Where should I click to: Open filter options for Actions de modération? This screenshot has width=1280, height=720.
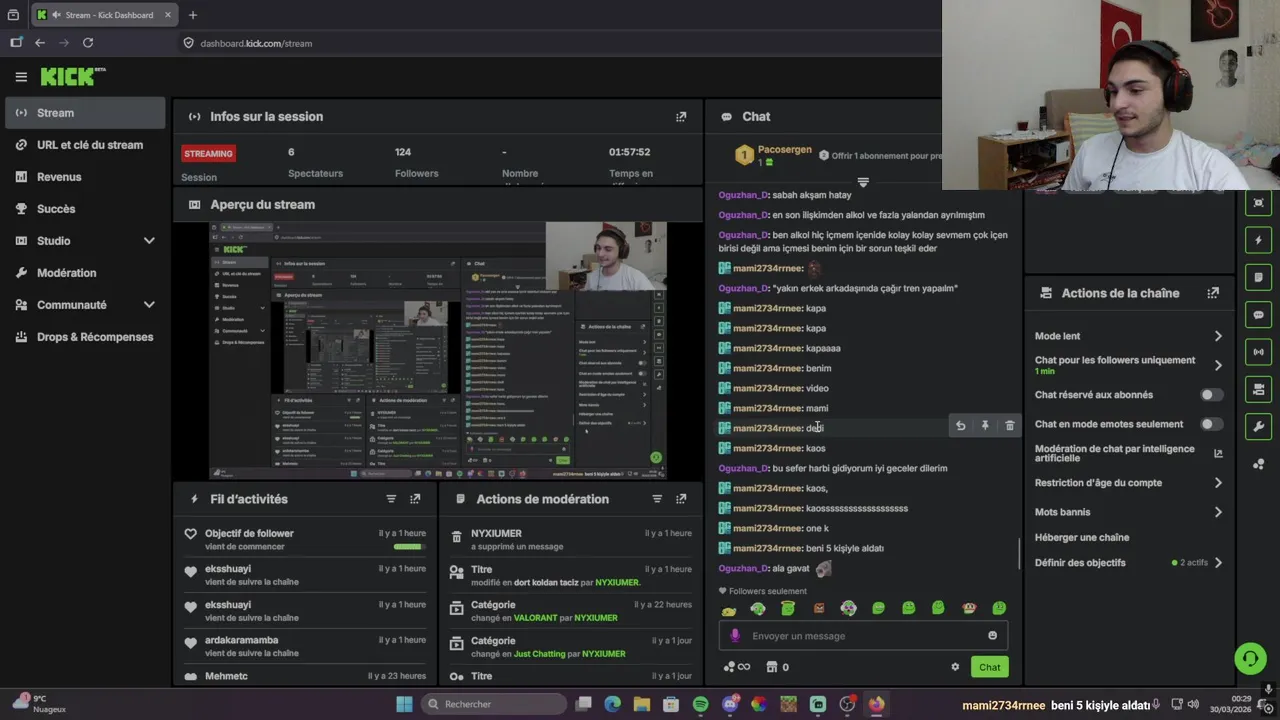[x=657, y=499]
